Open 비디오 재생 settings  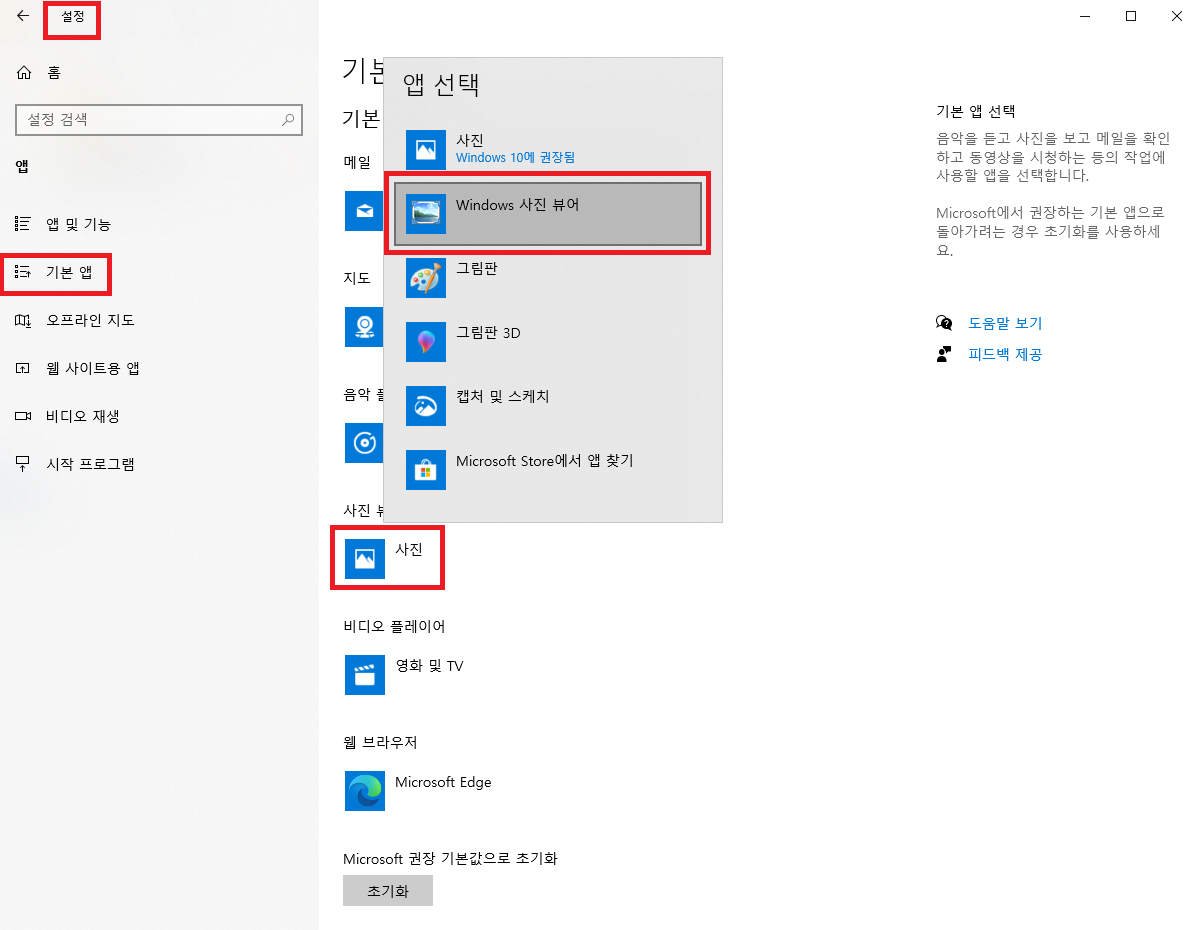click(67, 417)
